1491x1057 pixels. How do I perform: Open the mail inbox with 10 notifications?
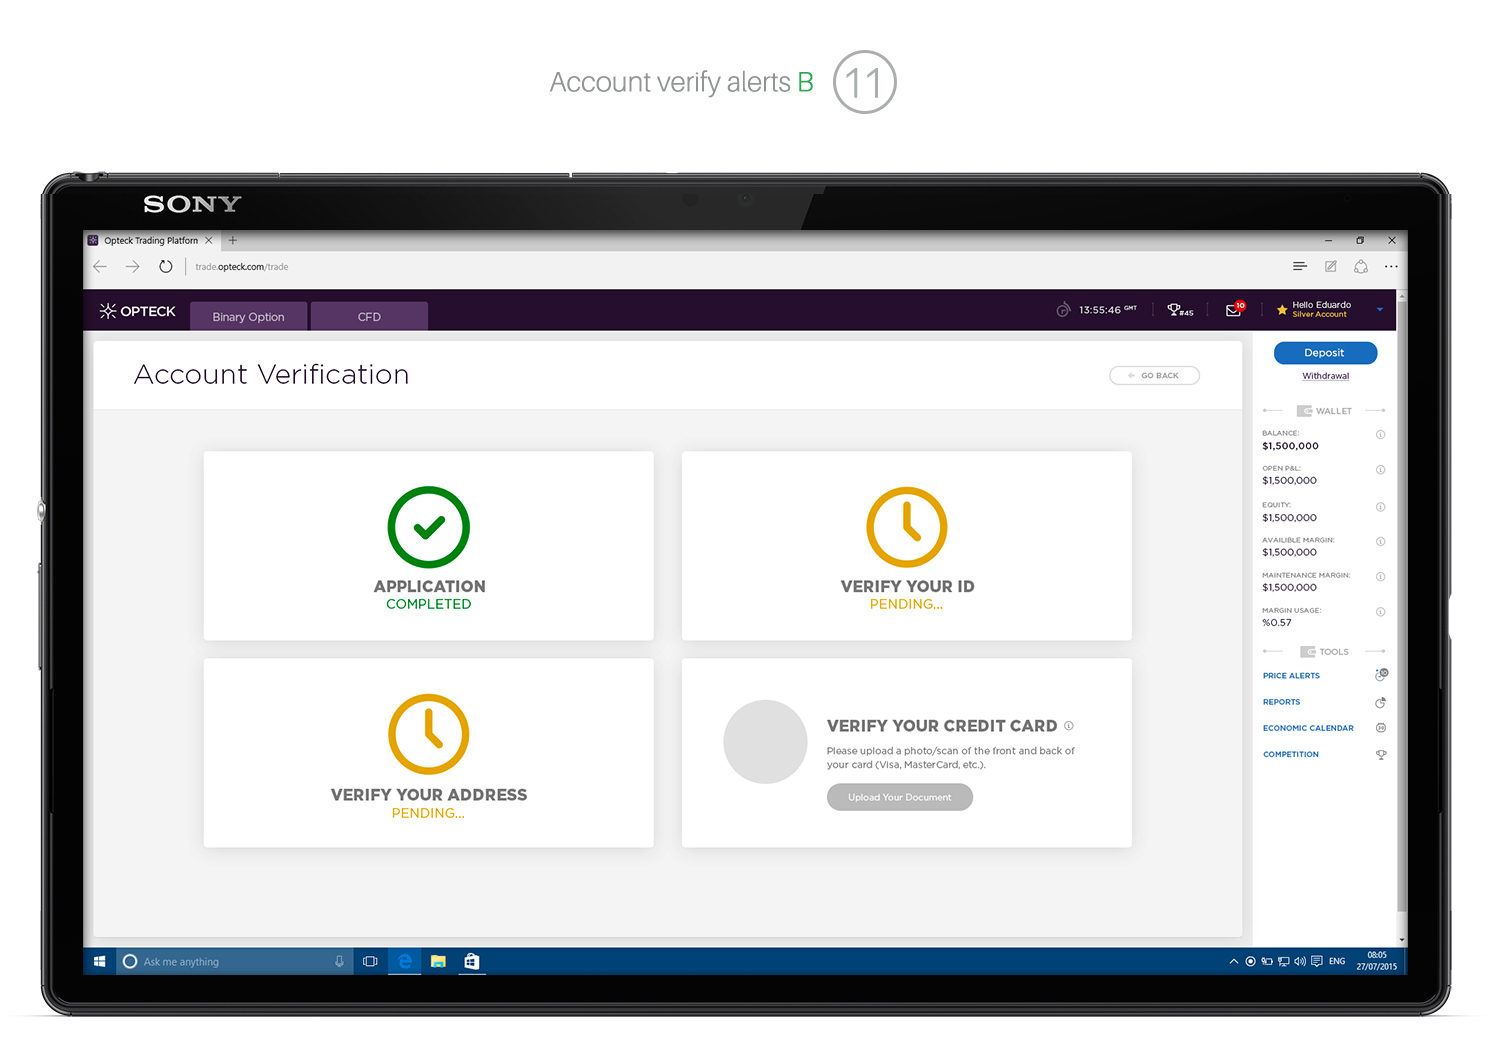(x=1235, y=309)
